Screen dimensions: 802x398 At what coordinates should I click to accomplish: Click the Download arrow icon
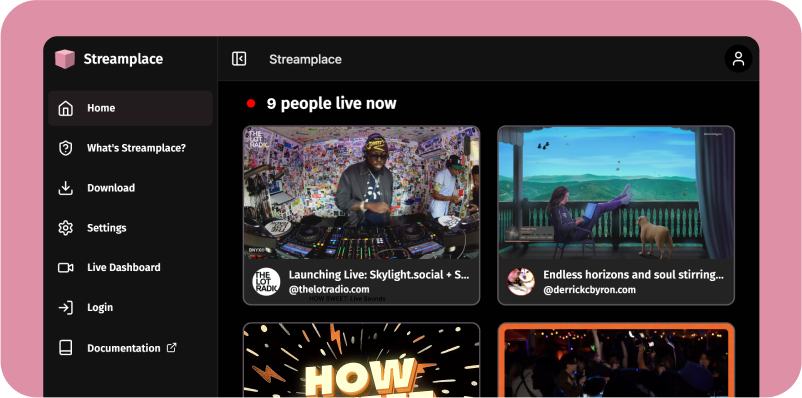tap(65, 188)
